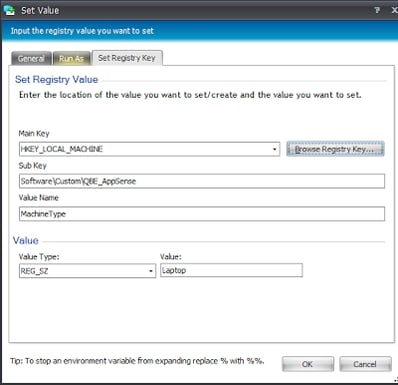Click the Main Key label

(x=34, y=134)
